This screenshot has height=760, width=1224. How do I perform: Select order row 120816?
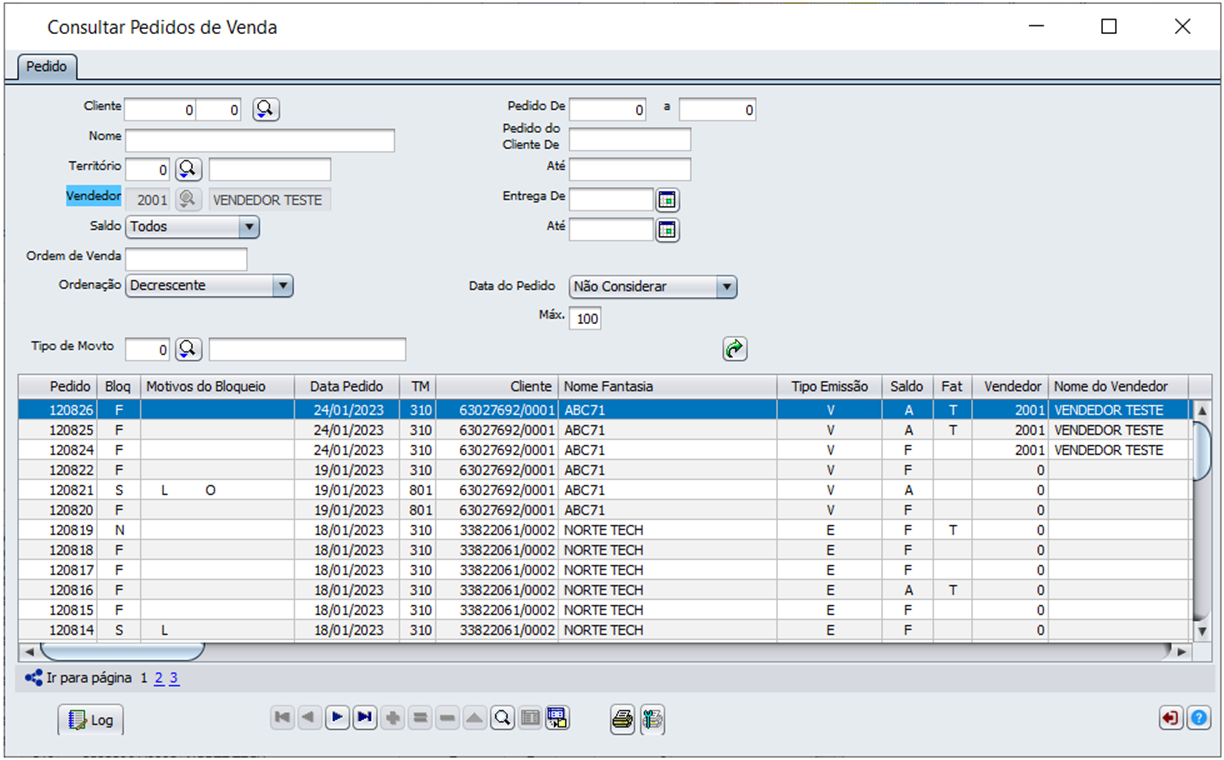(x=605, y=590)
